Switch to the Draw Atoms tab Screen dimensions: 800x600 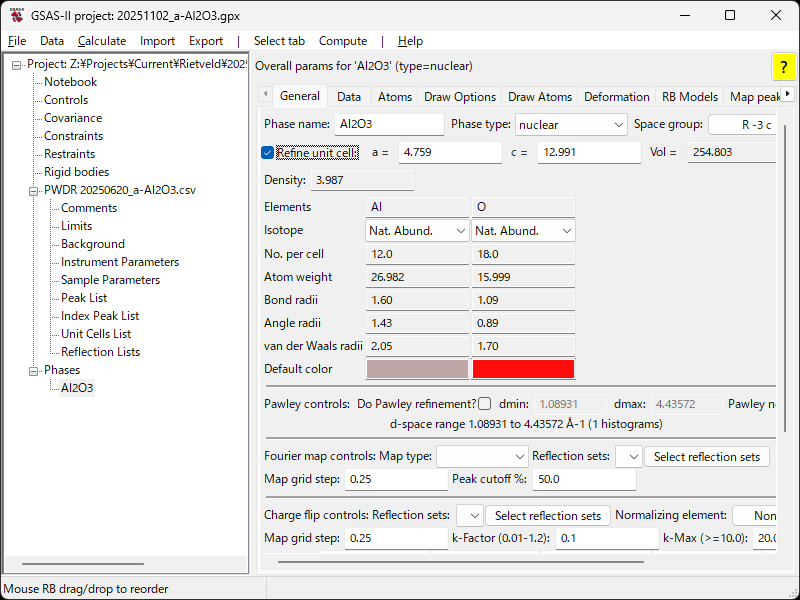[x=540, y=97]
